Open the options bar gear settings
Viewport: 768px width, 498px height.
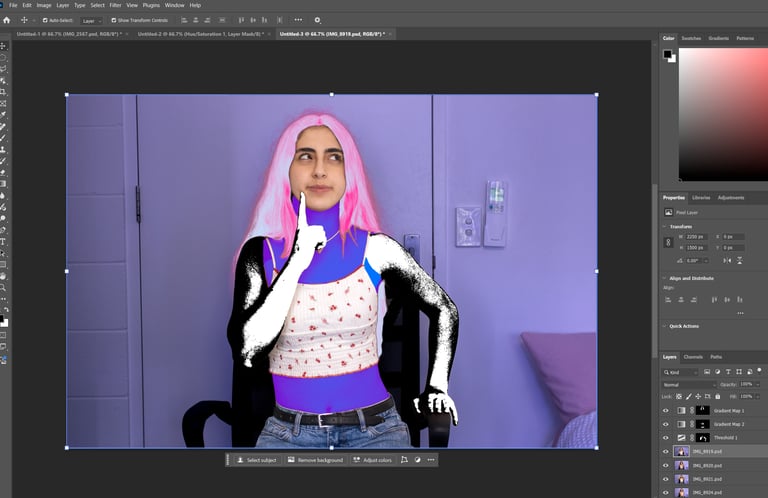(318, 19)
